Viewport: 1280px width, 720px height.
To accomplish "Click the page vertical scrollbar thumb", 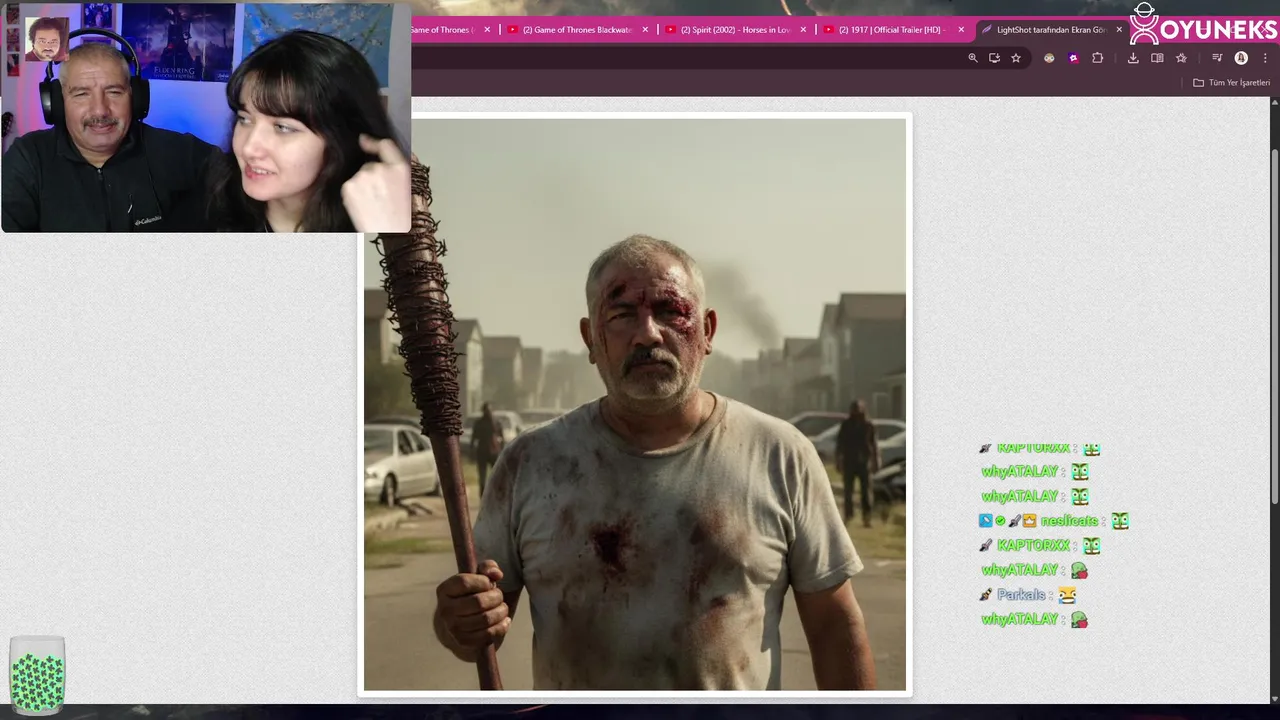I will (1274, 326).
